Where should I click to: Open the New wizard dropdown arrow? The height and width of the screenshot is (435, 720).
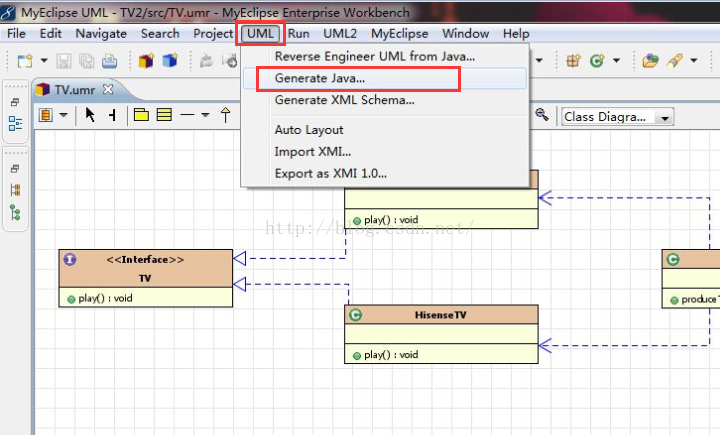pos(44,60)
